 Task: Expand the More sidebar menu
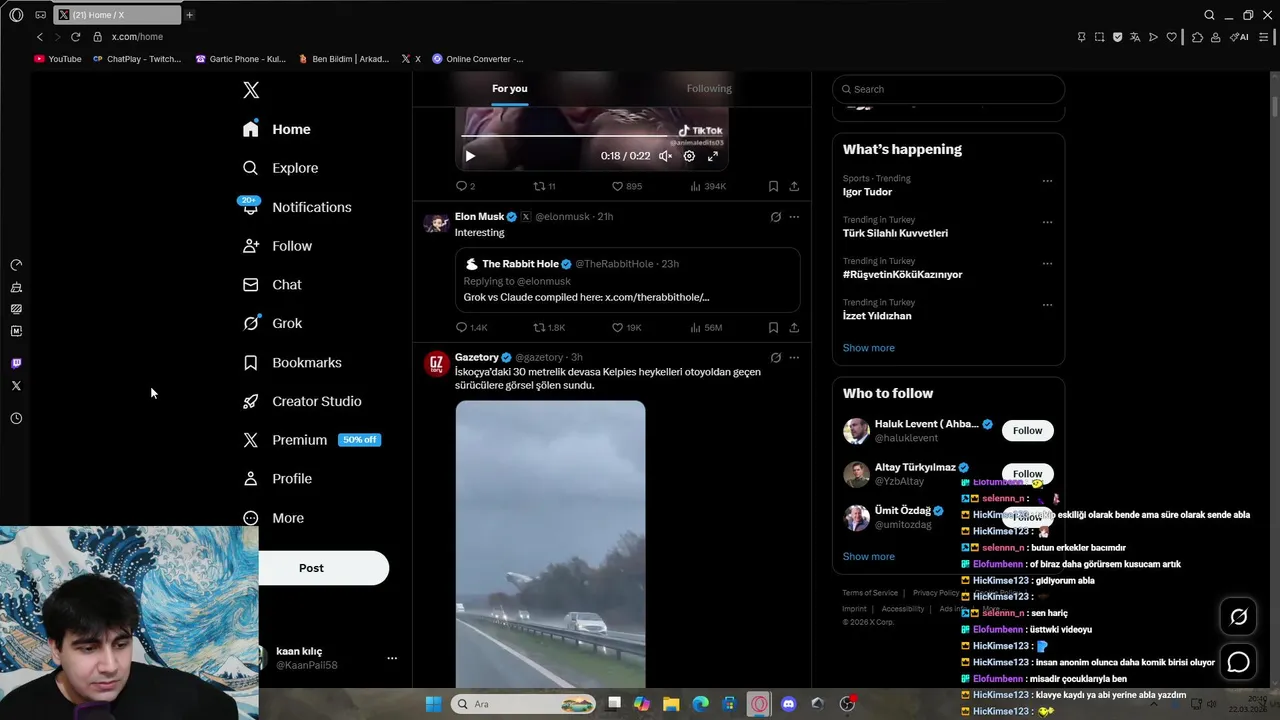point(274,518)
